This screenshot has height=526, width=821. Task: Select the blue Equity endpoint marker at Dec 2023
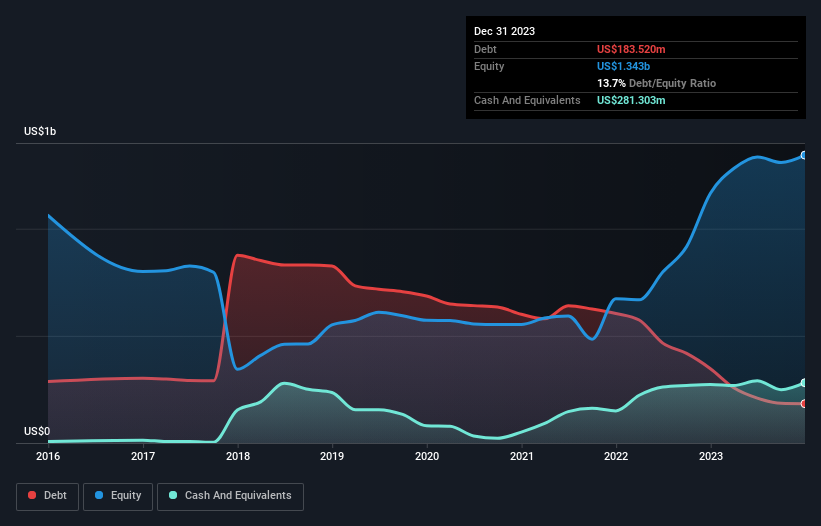pyautogui.click(x=804, y=155)
